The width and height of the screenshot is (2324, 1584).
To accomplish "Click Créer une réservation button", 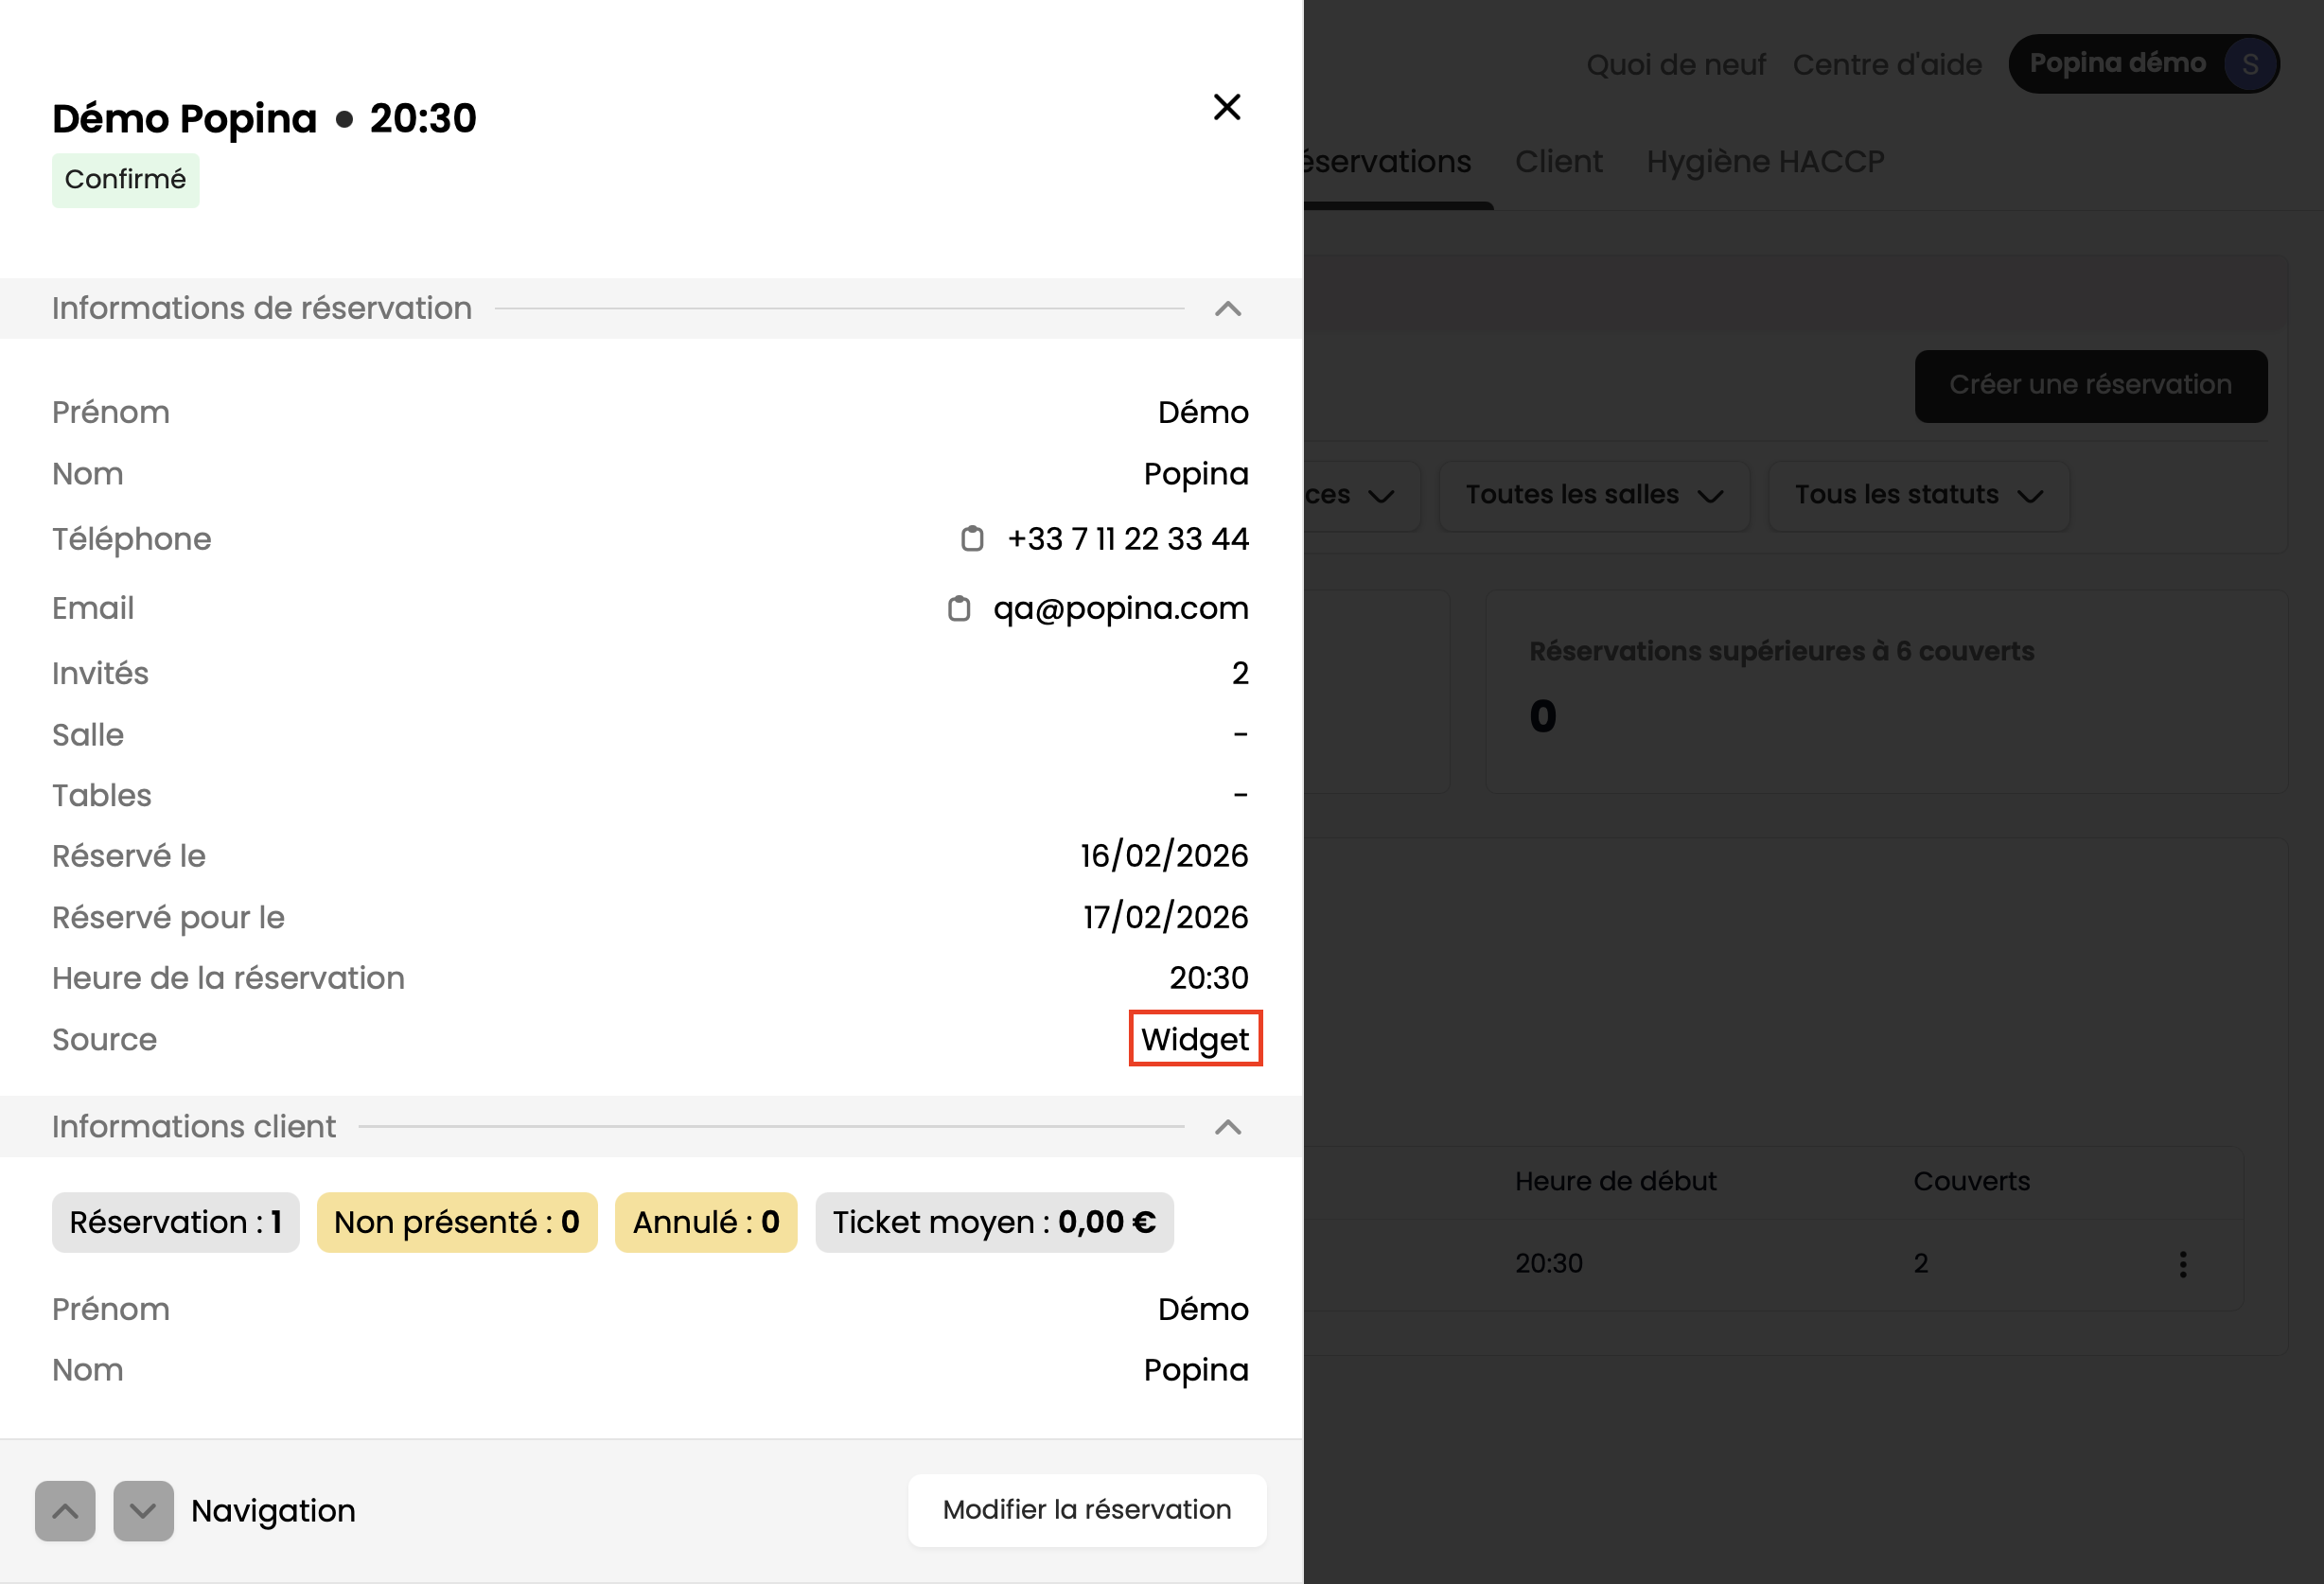I will pos(2091,385).
